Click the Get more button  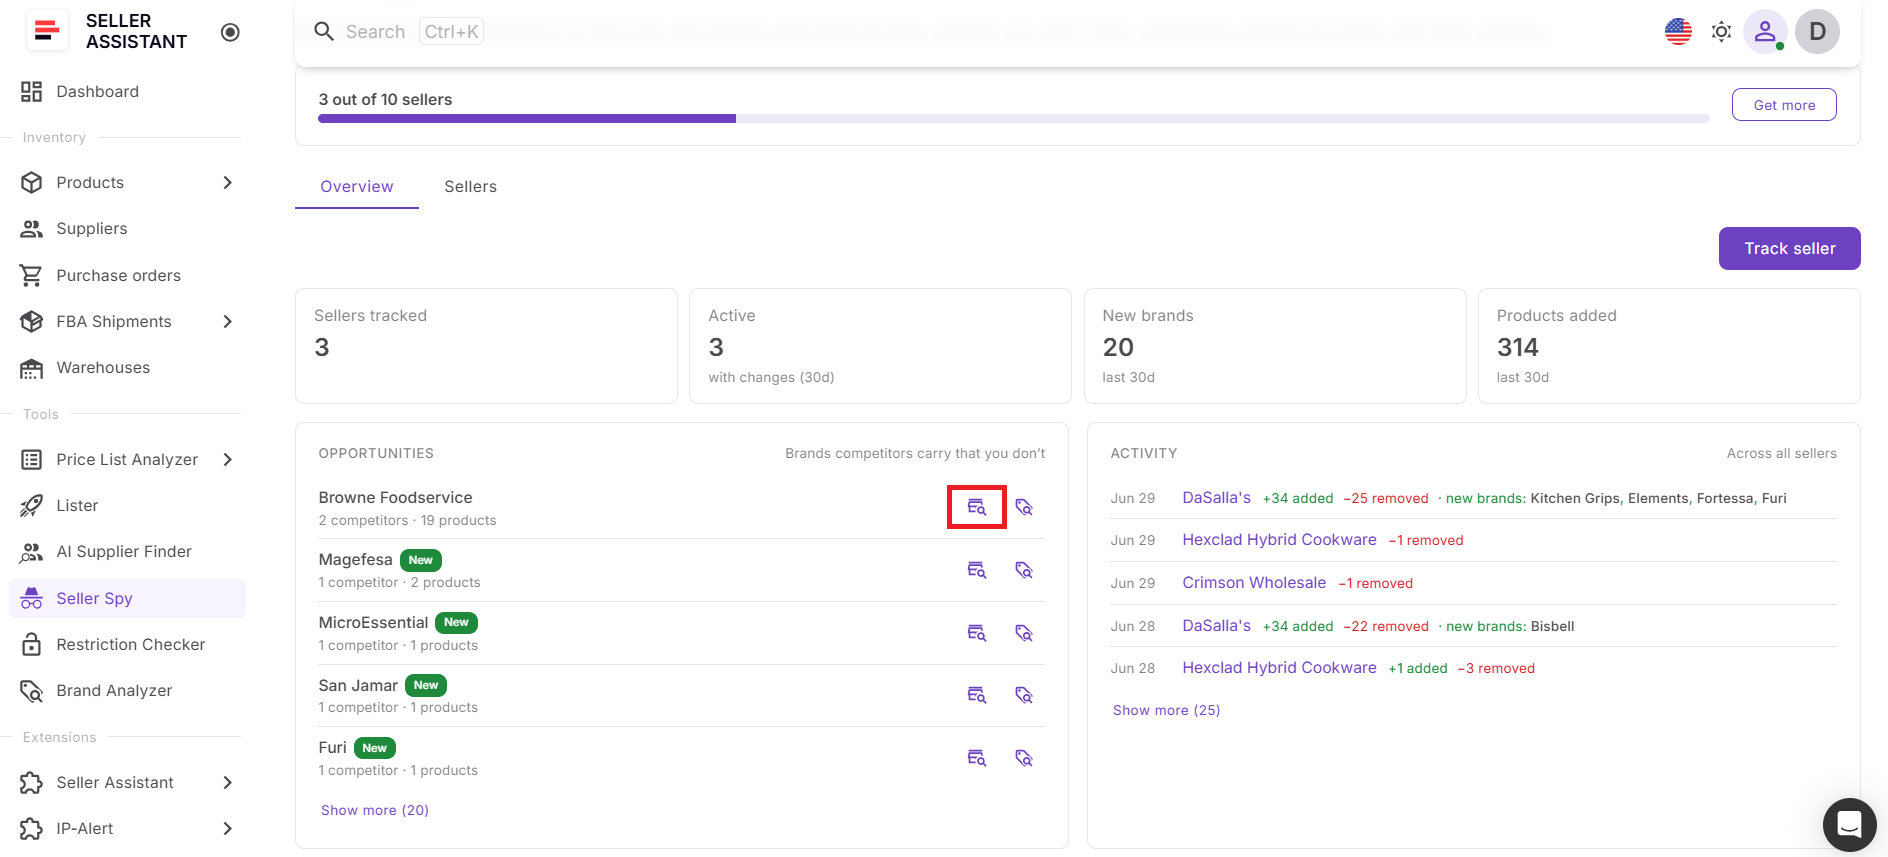pyautogui.click(x=1784, y=105)
